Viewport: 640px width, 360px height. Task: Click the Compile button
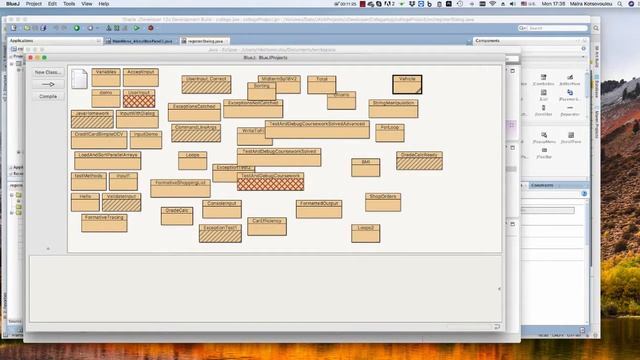[48, 96]
